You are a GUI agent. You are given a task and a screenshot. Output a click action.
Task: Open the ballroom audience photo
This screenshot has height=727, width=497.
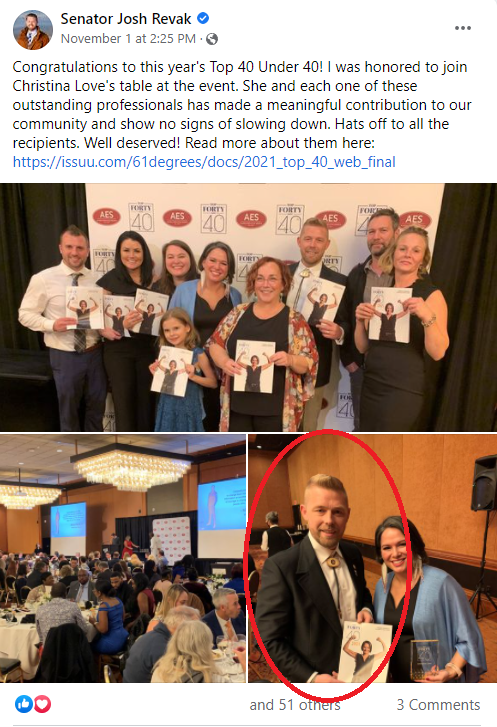[x=122, y=558]
